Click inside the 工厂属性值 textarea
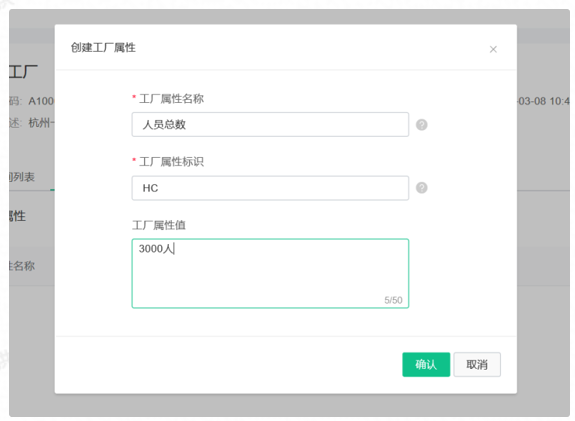Viewport: 575px width, 421px height. (x=270, y=273)
